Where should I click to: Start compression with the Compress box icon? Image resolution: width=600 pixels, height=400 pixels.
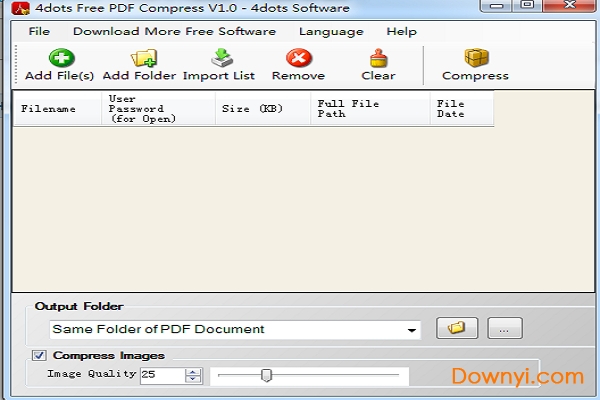pyautogui.click(x=476, y=58)
